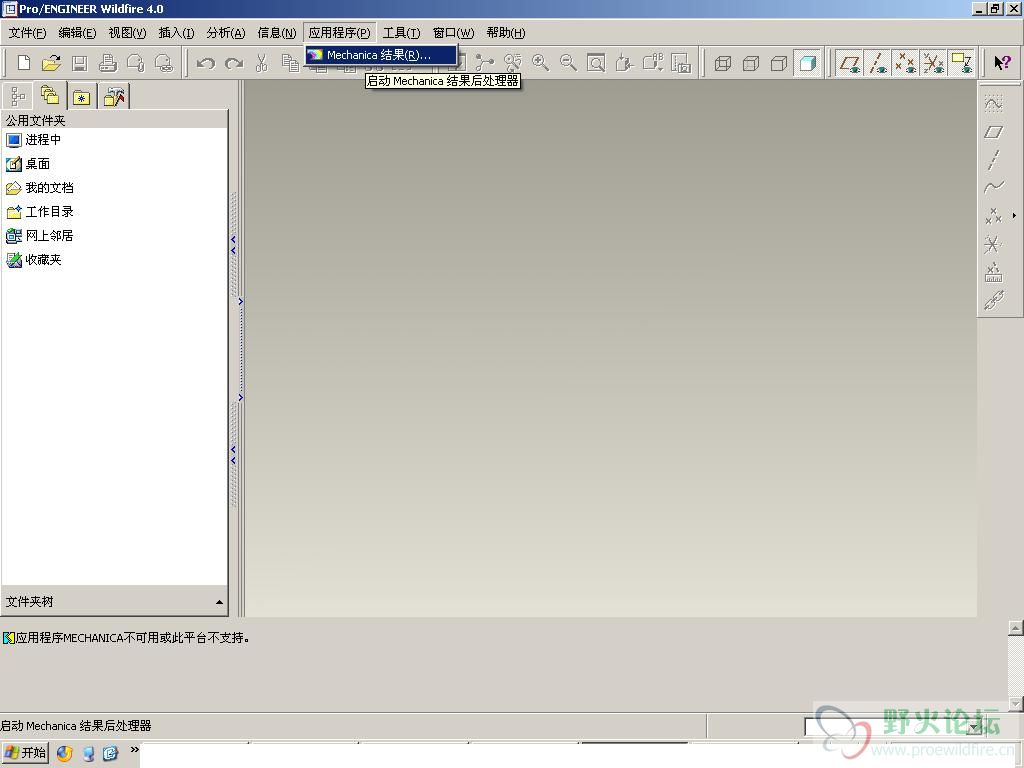Toggle datum planes display

[850, 63]
